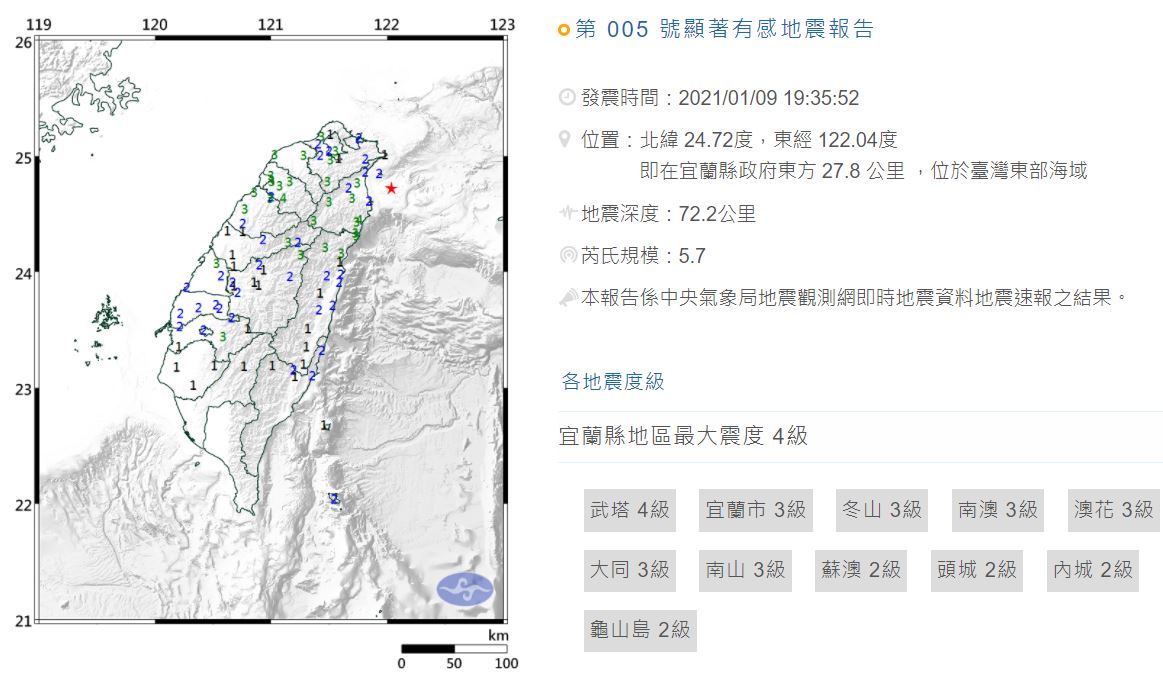Click the map scale bar
Screen dimensions: 1163x673
454,648
